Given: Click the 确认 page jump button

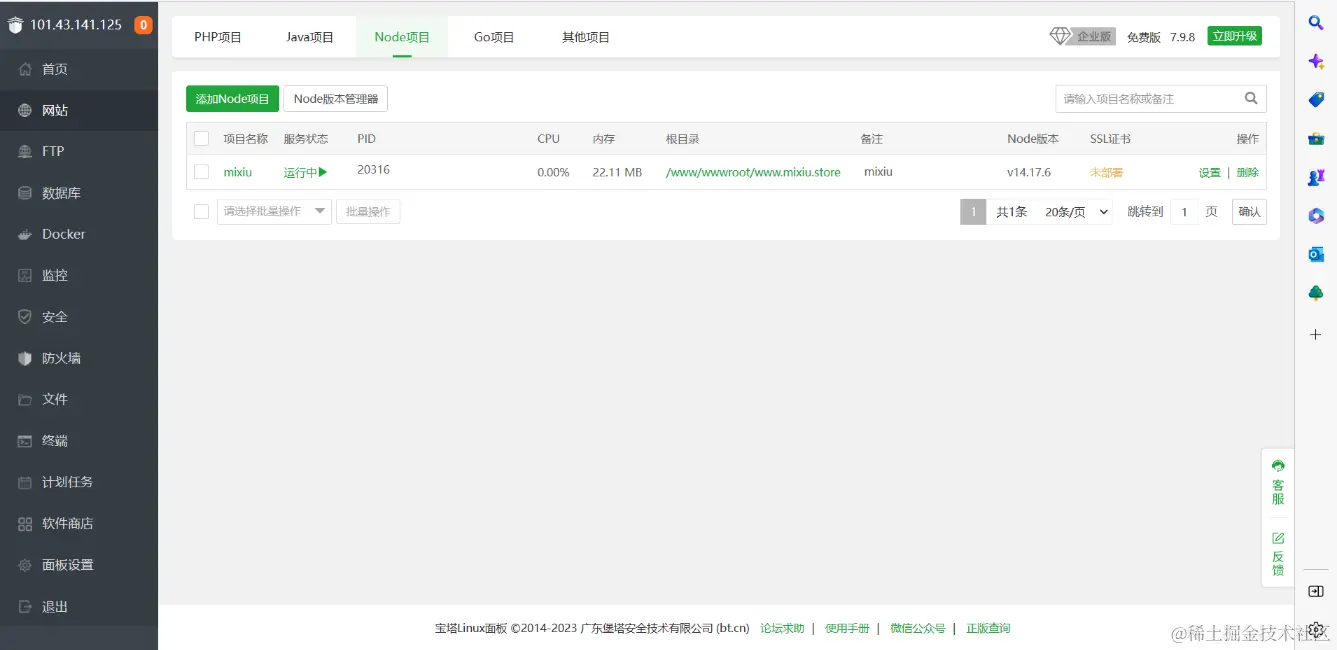Looking at the screenshot, I should (1249, 211).
